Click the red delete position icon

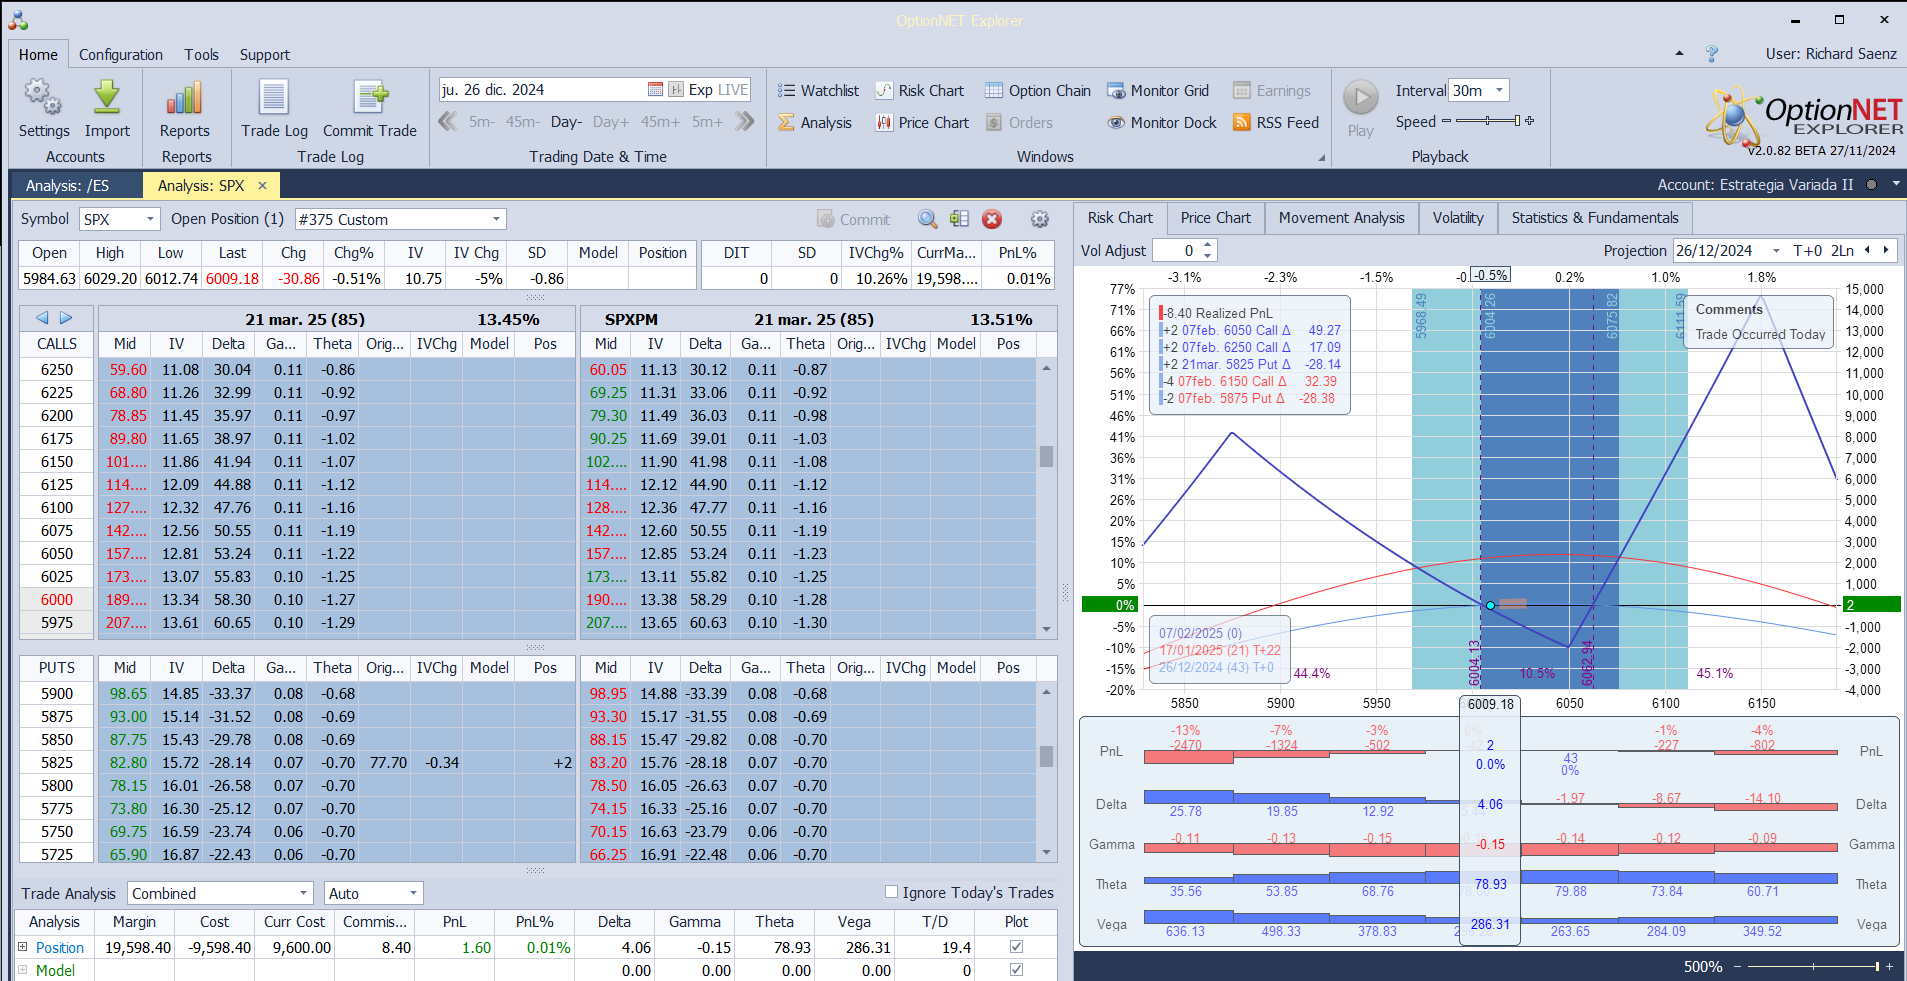coord(991,219)
